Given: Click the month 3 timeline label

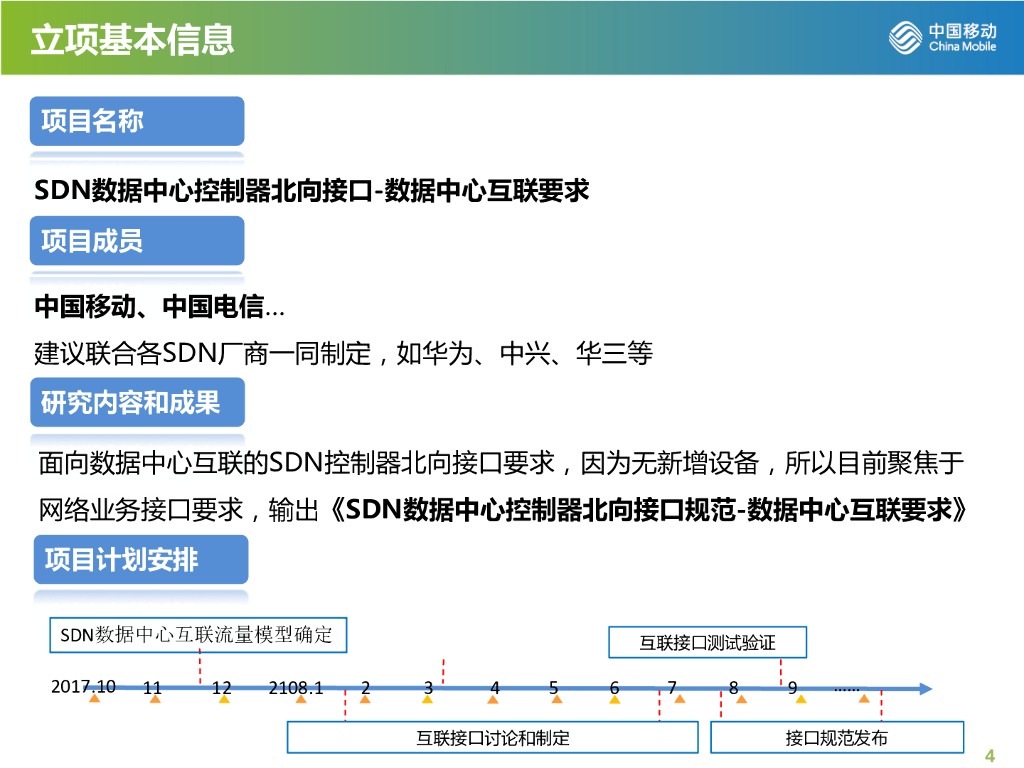Looking at the screenshot, I should [428, 688].
